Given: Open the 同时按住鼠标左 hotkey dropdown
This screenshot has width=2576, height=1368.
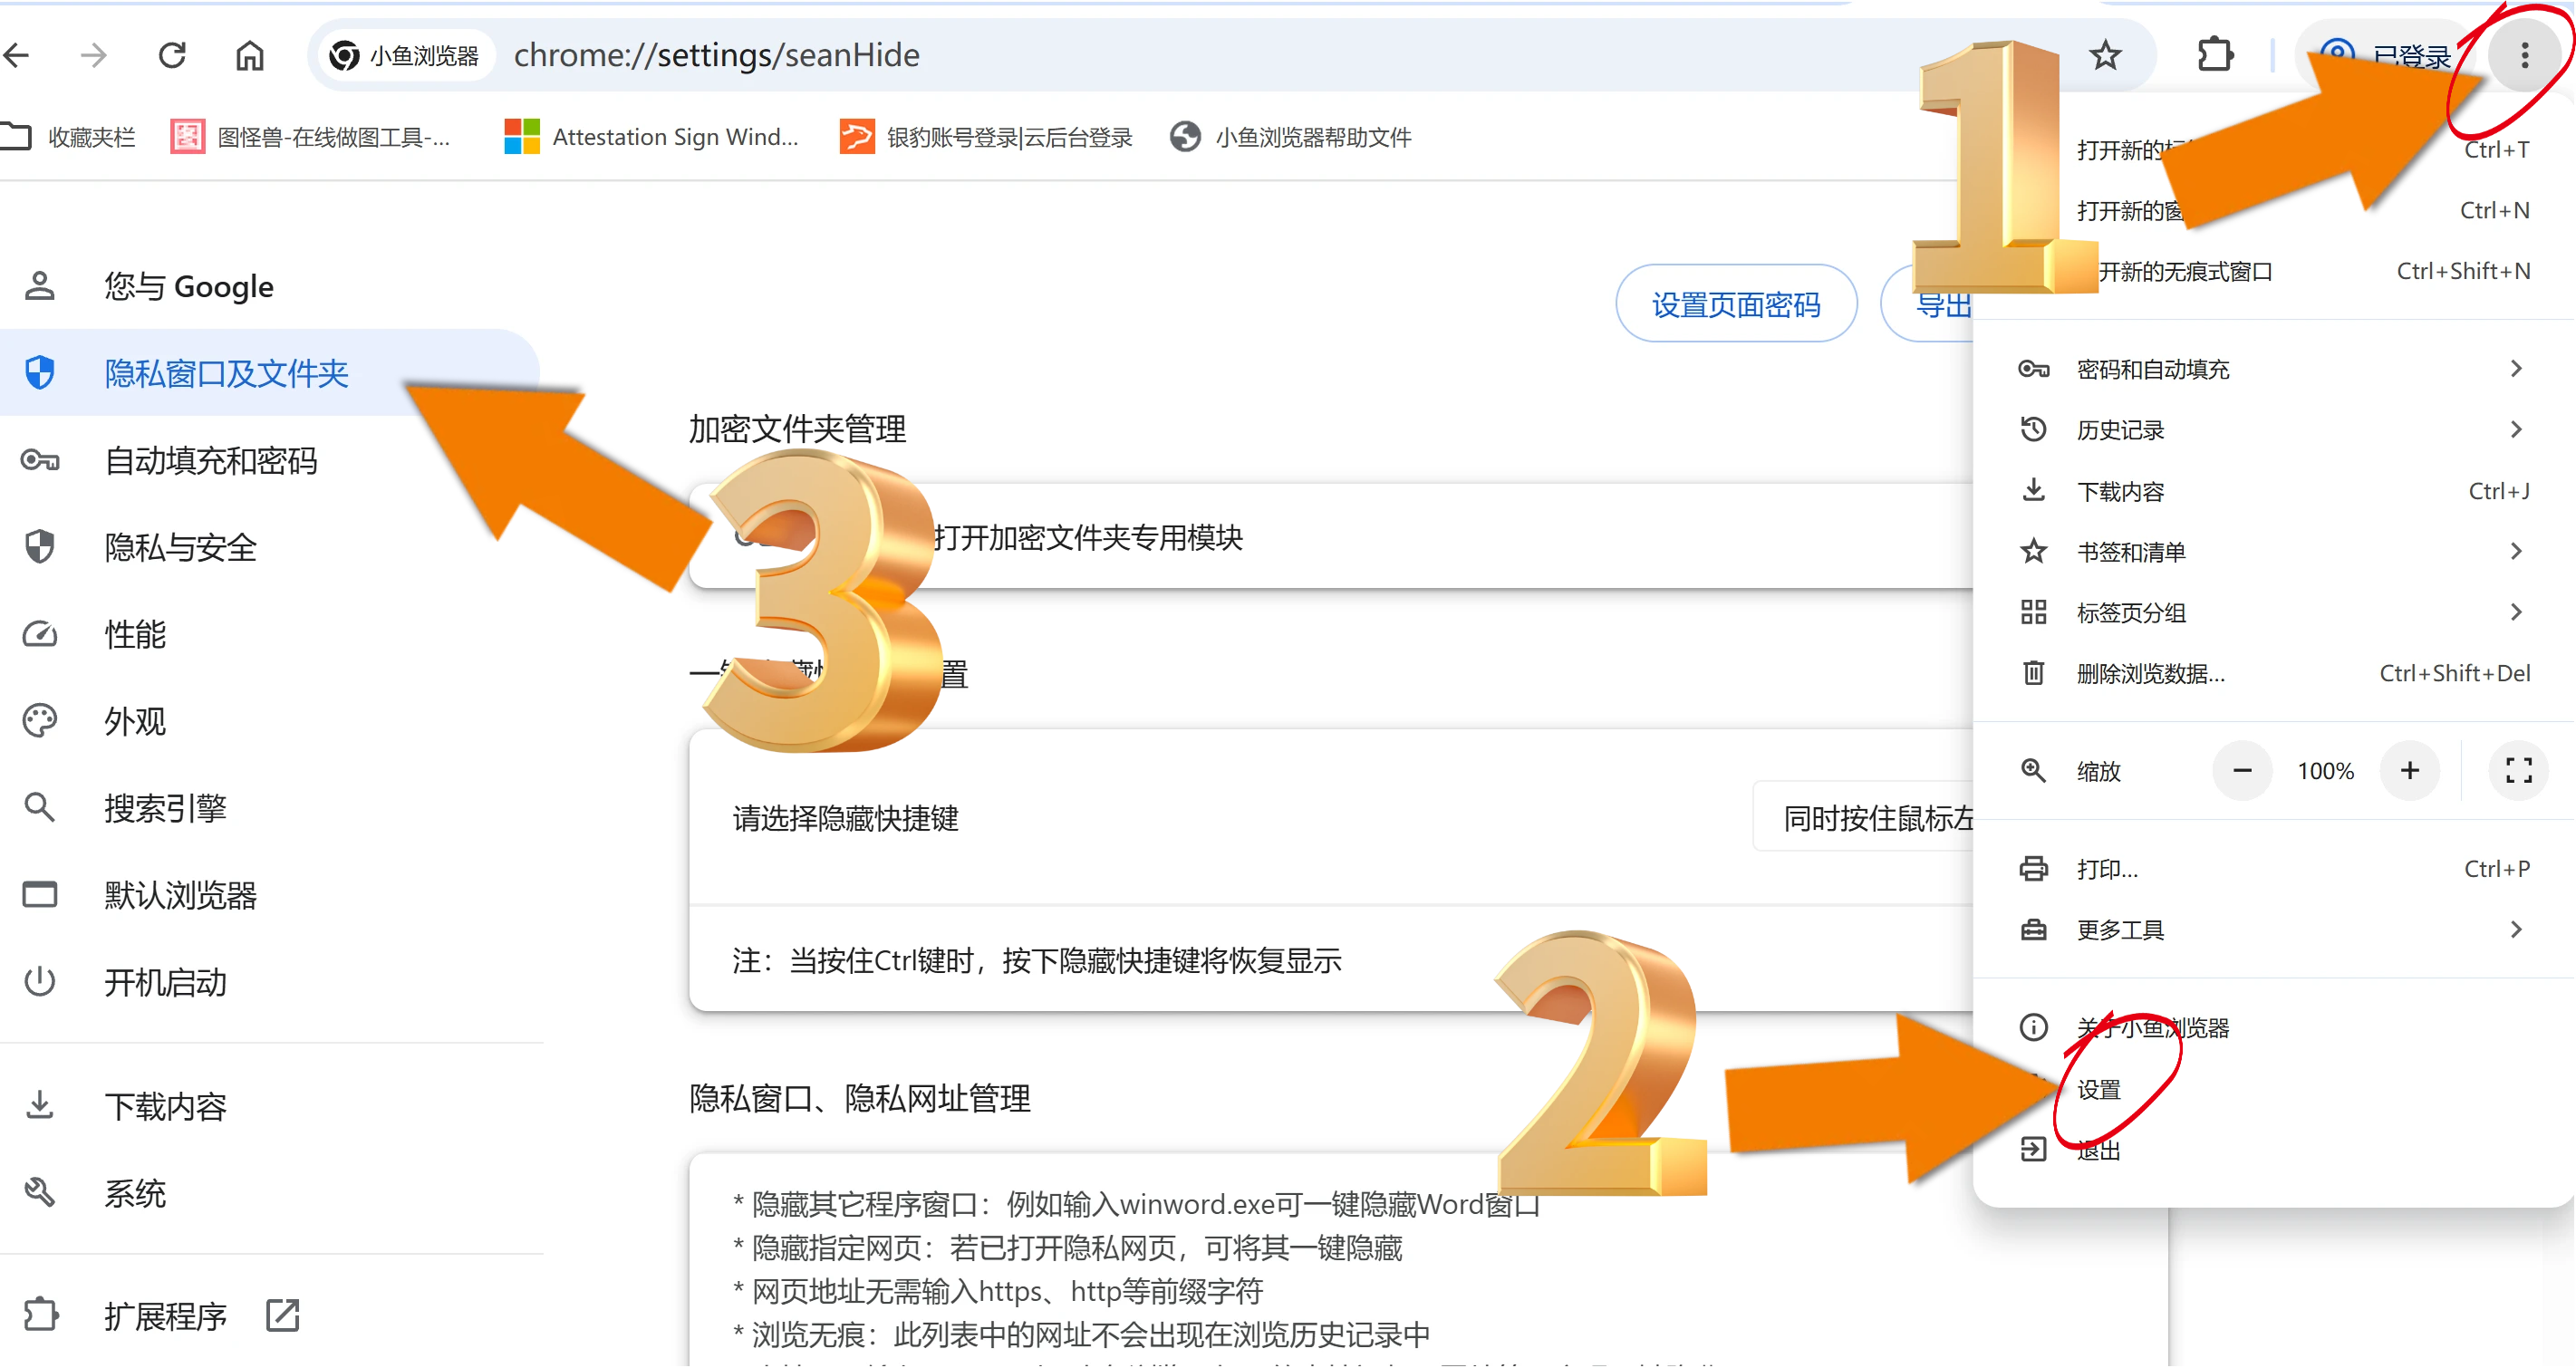Looking at the screenshot, I should (1865, 818).
